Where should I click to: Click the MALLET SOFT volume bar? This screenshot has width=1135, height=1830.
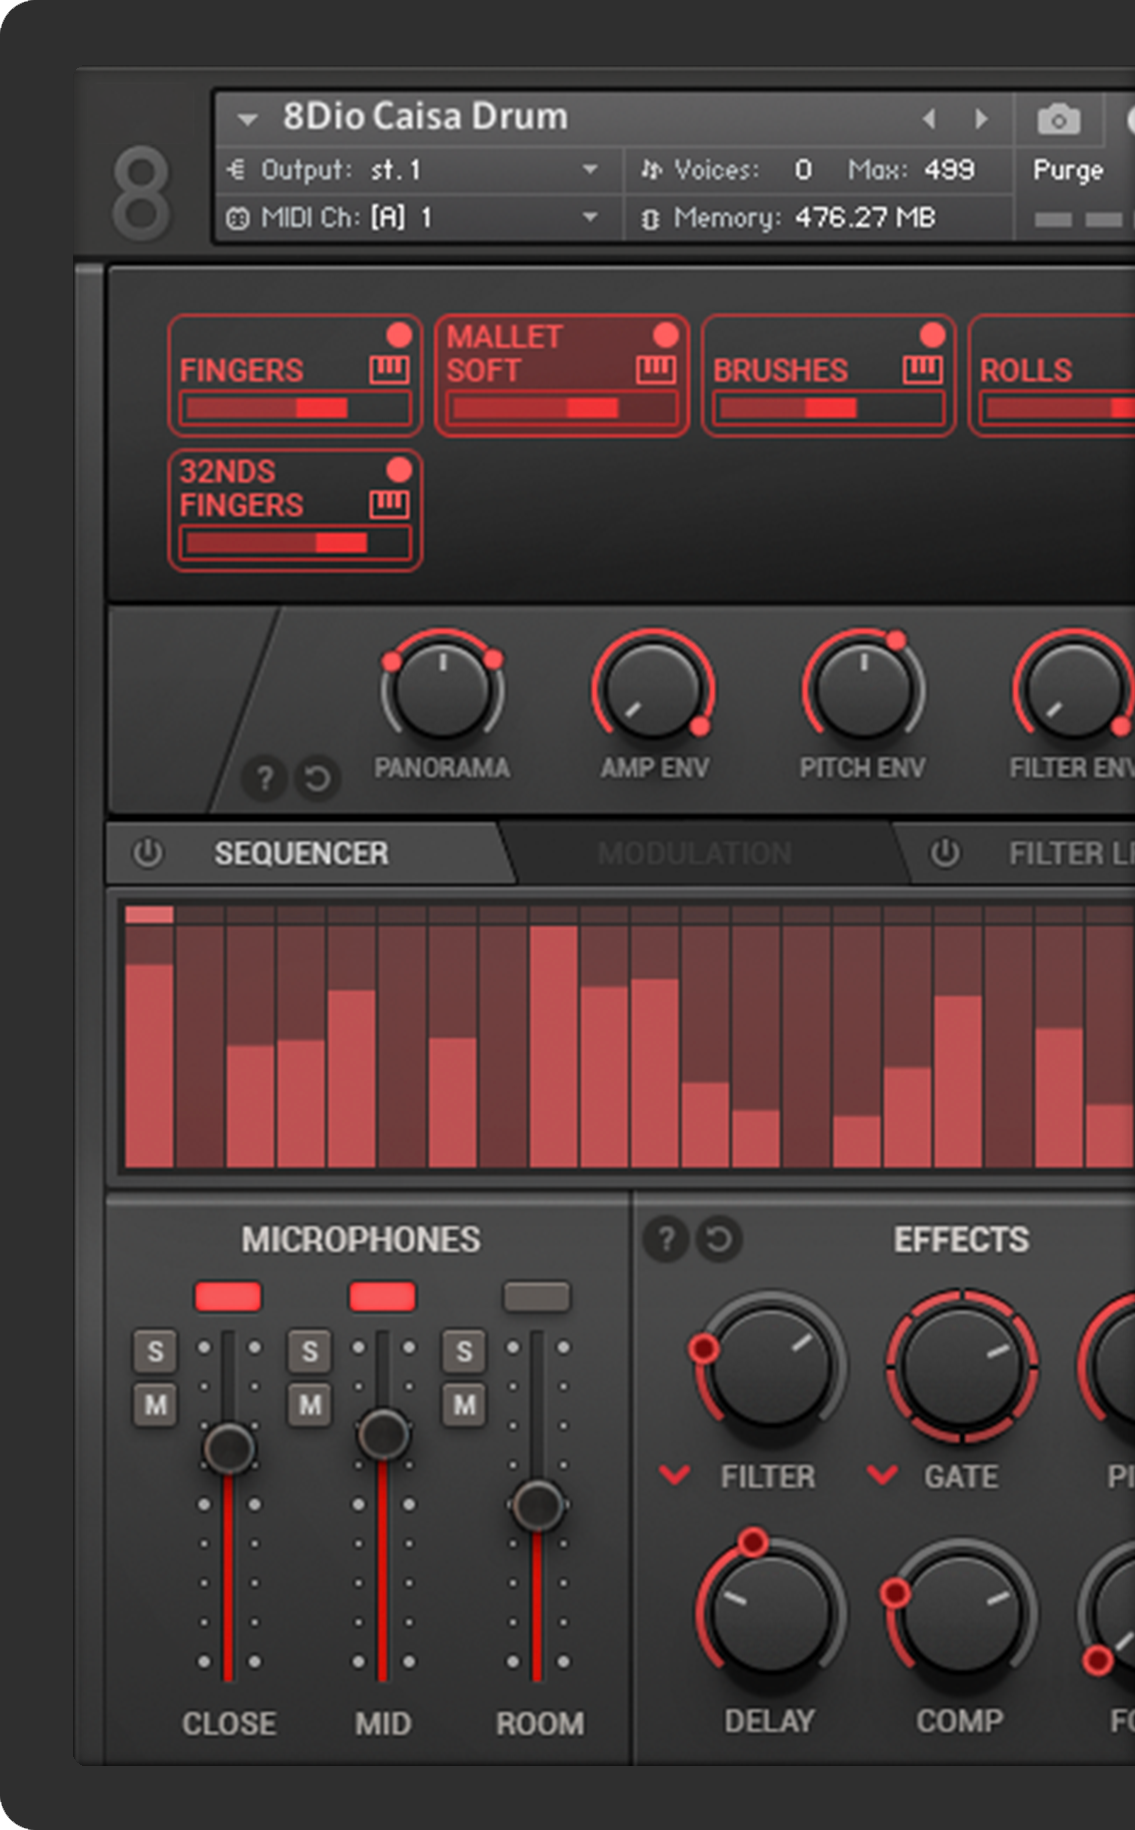(562, 408)
